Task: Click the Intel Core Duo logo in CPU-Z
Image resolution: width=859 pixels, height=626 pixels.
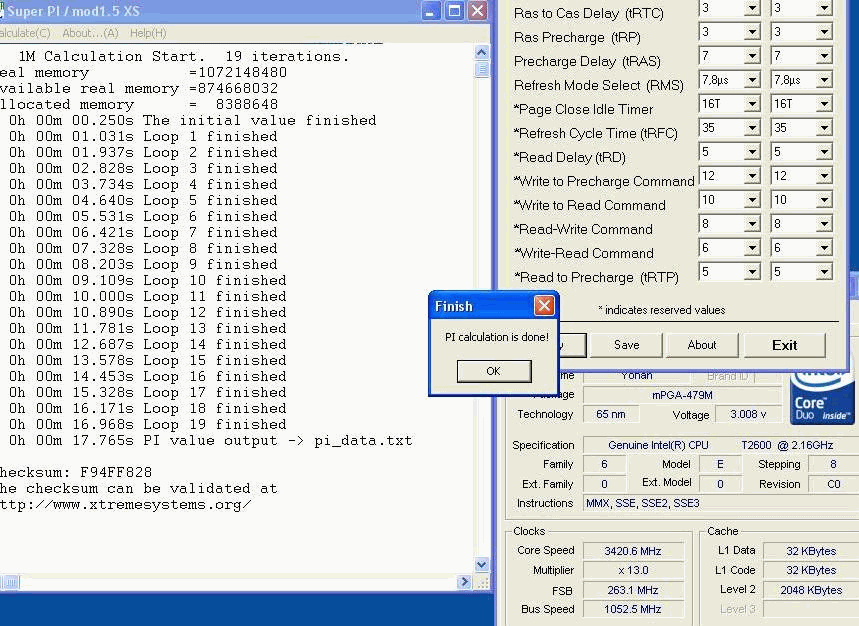Action: pyautogui.click(x=822, y=399)
